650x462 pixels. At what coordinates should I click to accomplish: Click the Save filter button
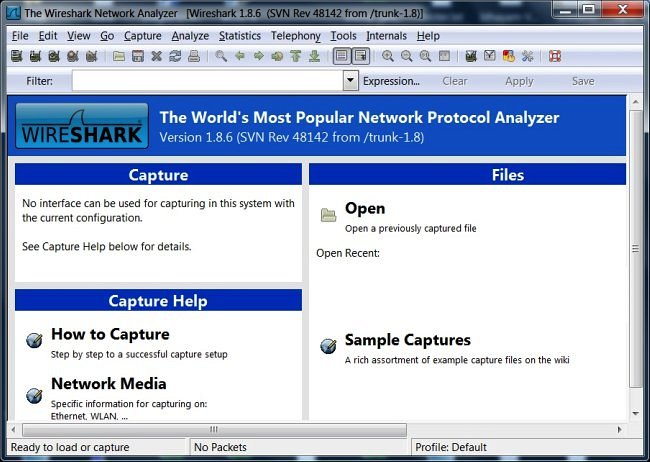[583, 81]
